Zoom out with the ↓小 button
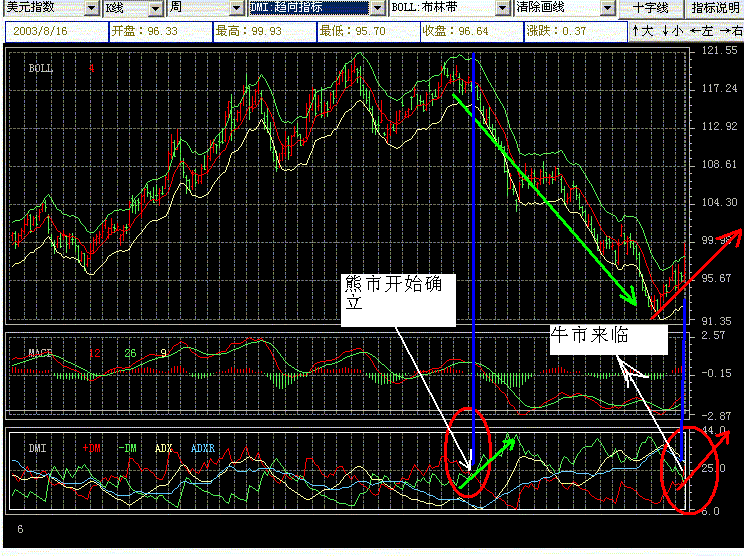The width and height of the screenshot is (744, 556). [x=672, y=31]
